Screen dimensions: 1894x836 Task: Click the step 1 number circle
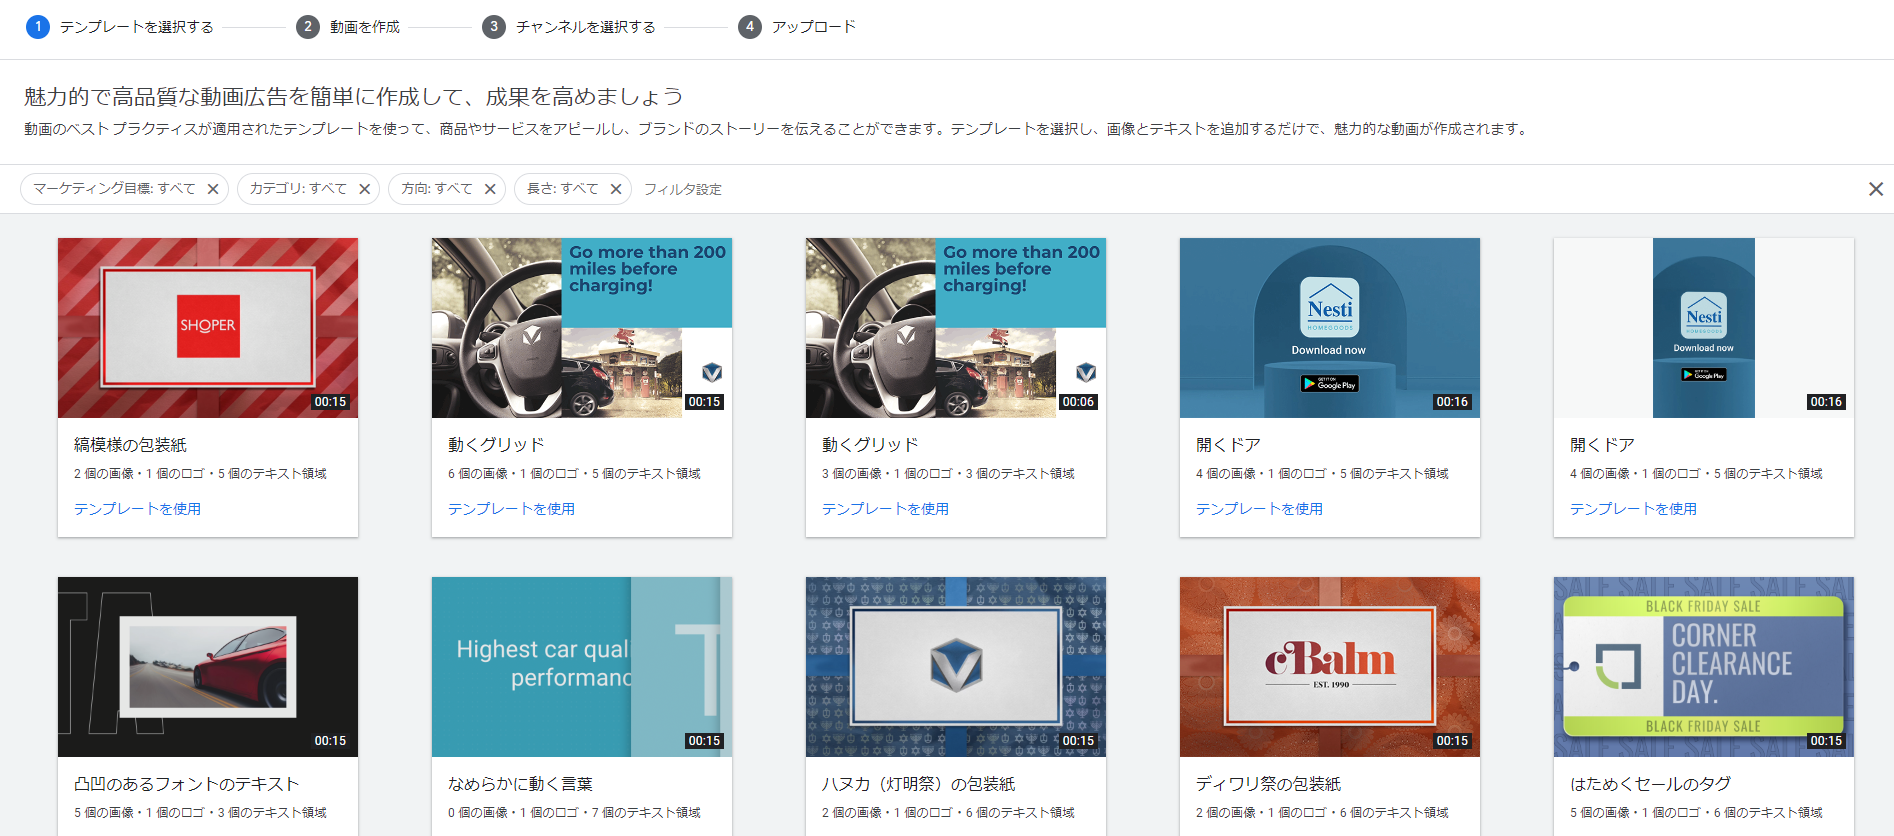38,27
